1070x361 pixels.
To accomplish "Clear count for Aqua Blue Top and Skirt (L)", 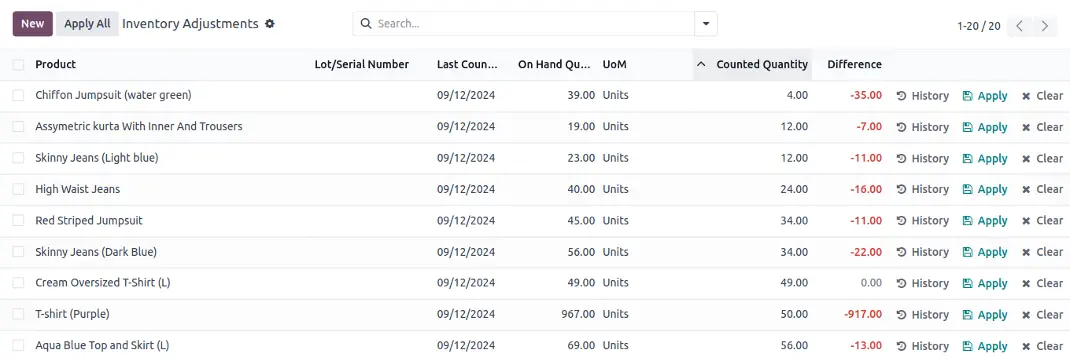I will [1042, 346].
